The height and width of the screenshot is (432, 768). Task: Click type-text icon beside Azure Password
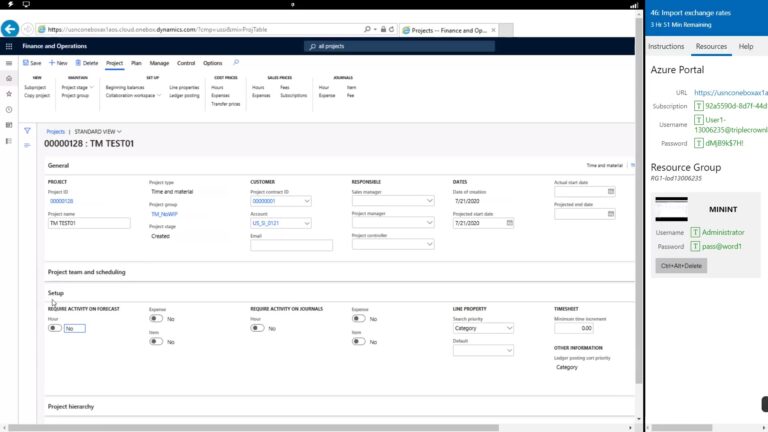[x=699, y=143]
